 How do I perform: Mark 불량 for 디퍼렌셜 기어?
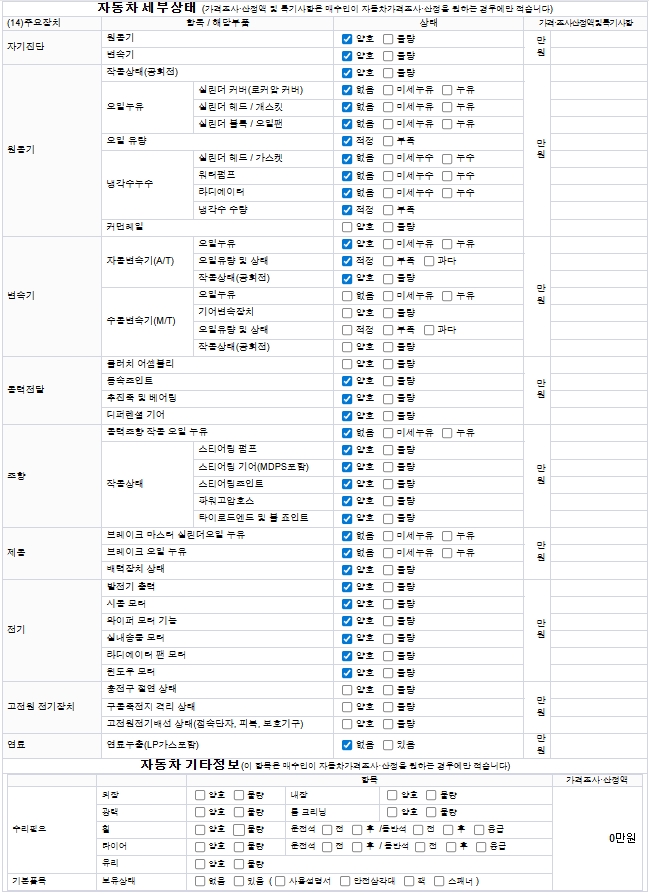click(x=388, y=416)
